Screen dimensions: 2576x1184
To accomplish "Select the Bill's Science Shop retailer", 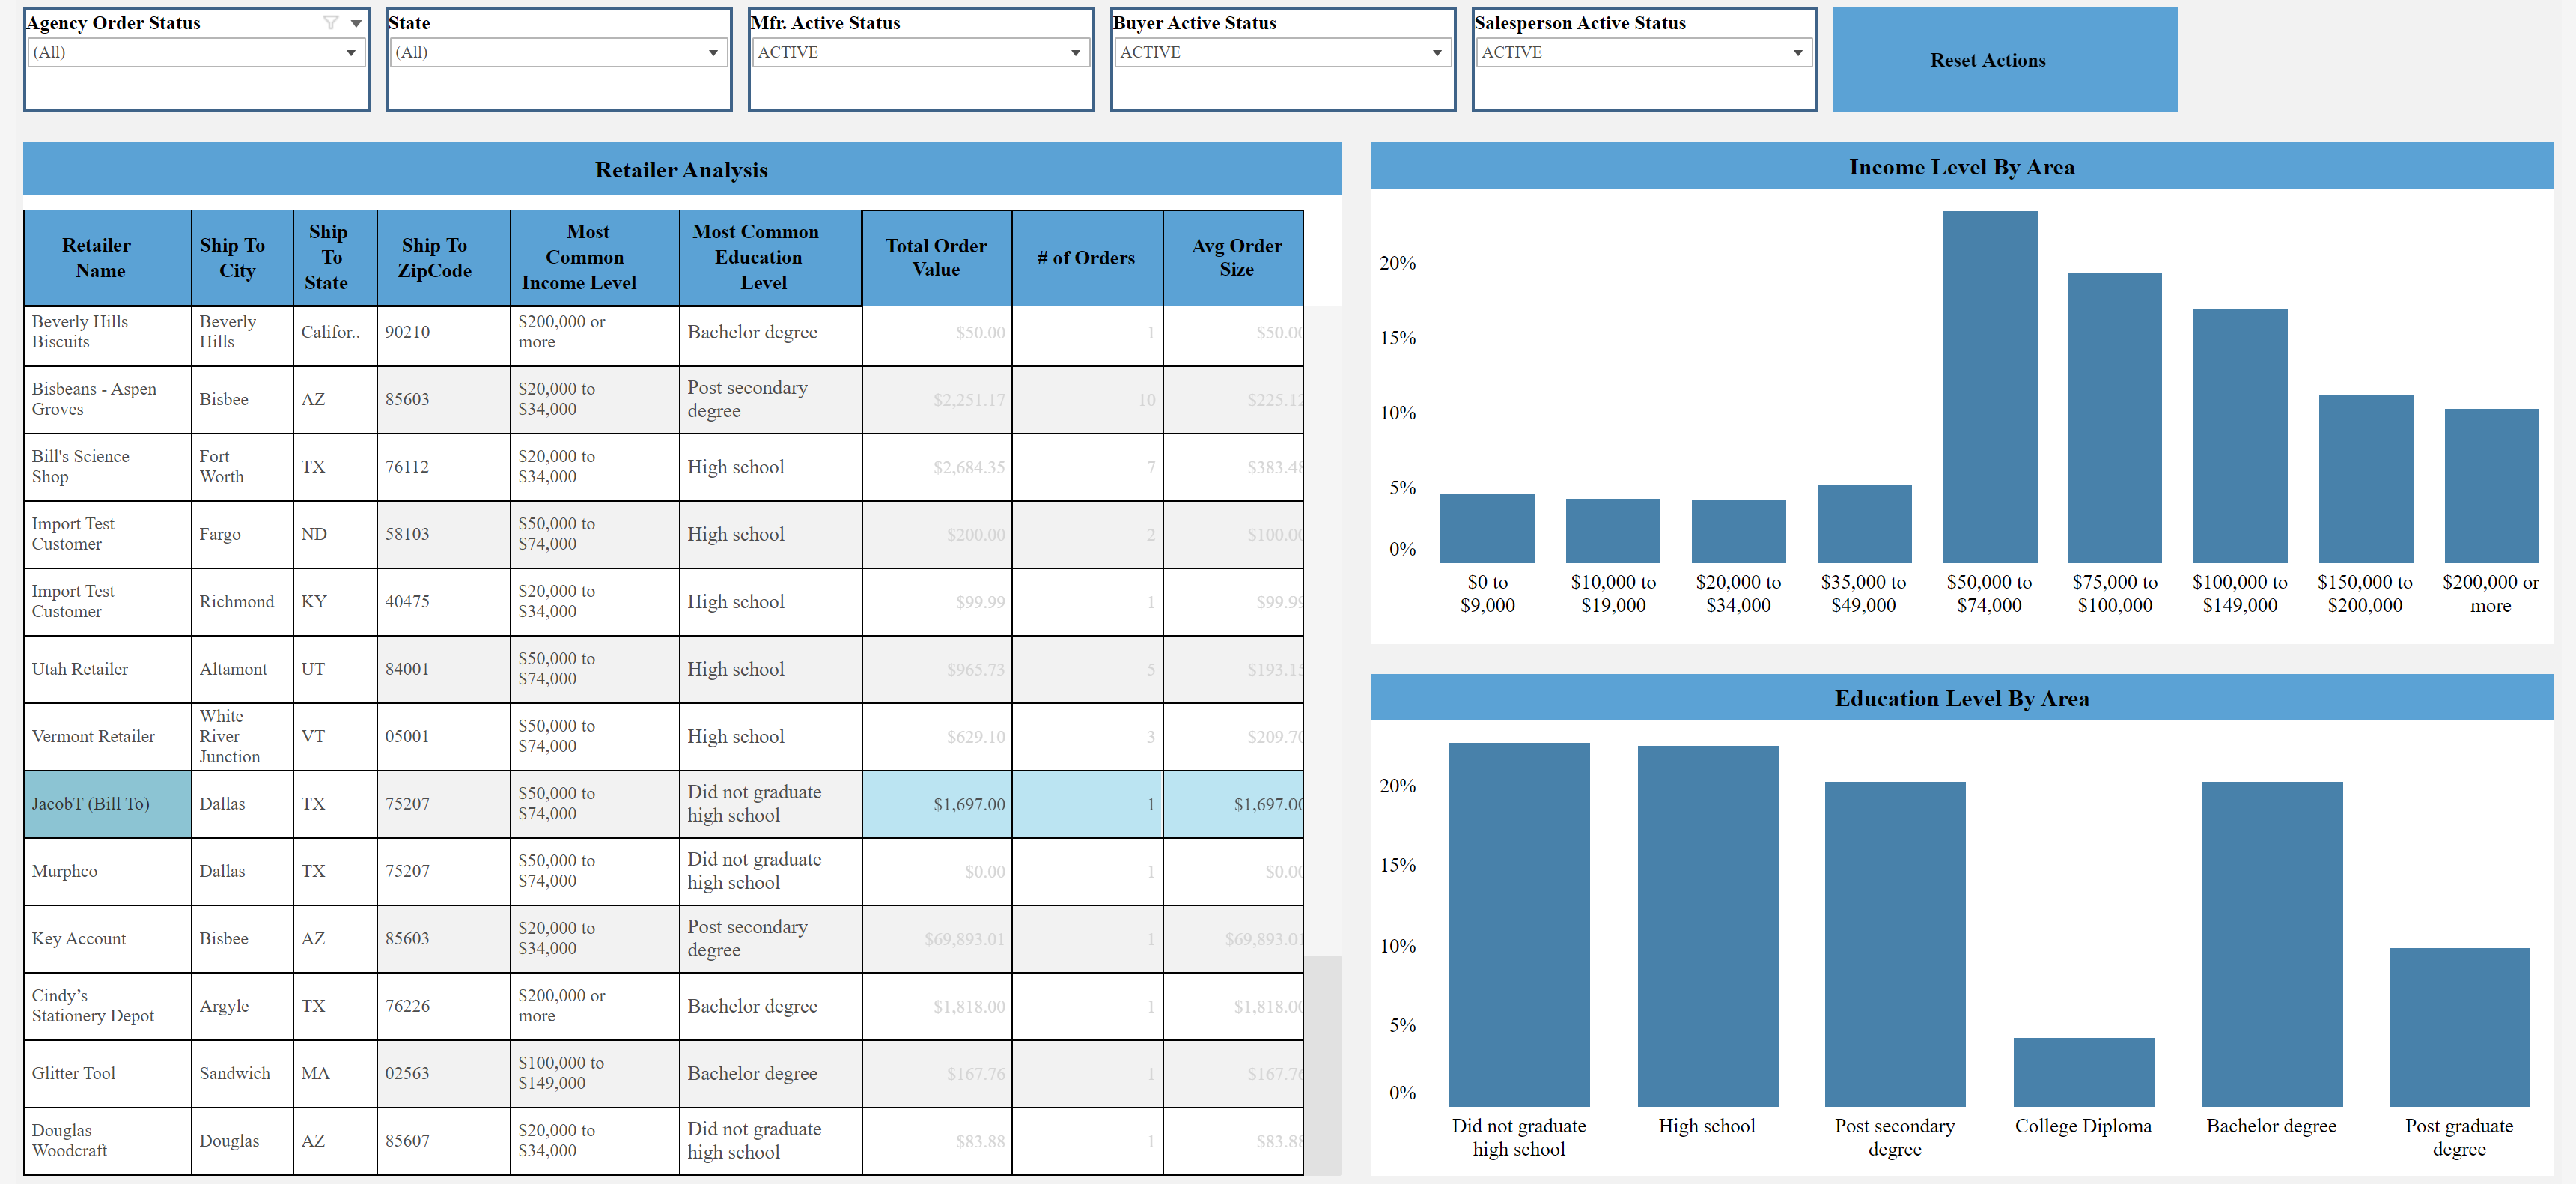I will point(107,467).
